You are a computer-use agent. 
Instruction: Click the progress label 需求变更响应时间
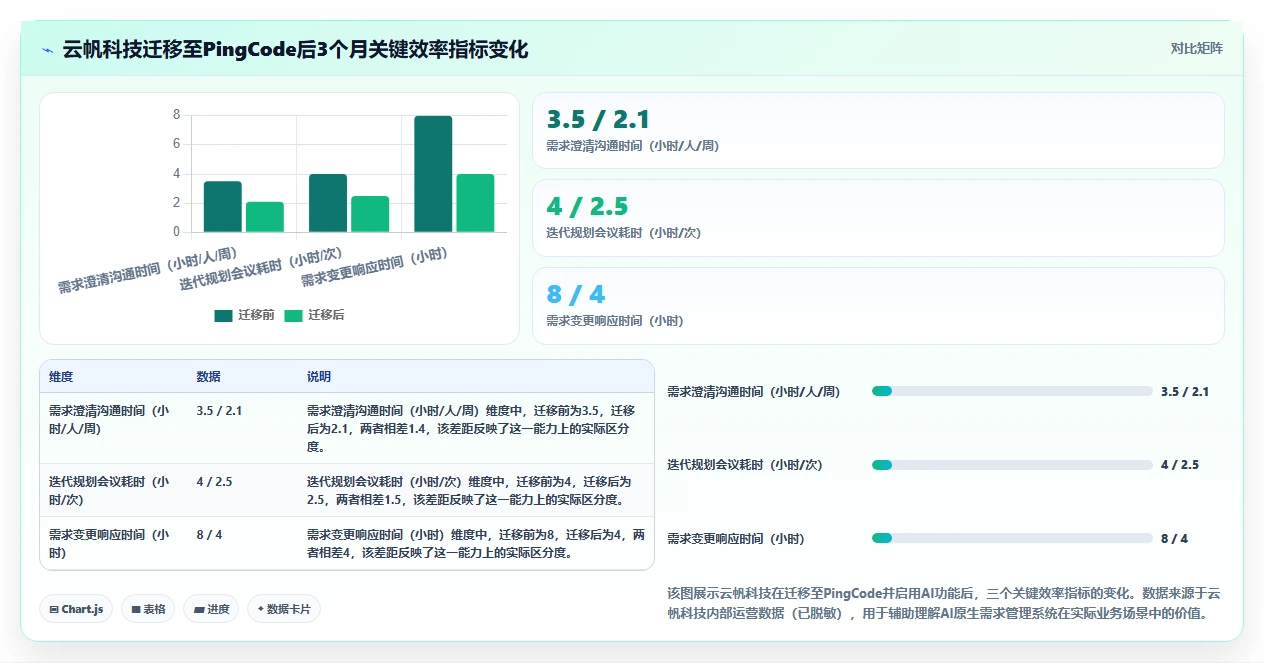tap(735, 538)
